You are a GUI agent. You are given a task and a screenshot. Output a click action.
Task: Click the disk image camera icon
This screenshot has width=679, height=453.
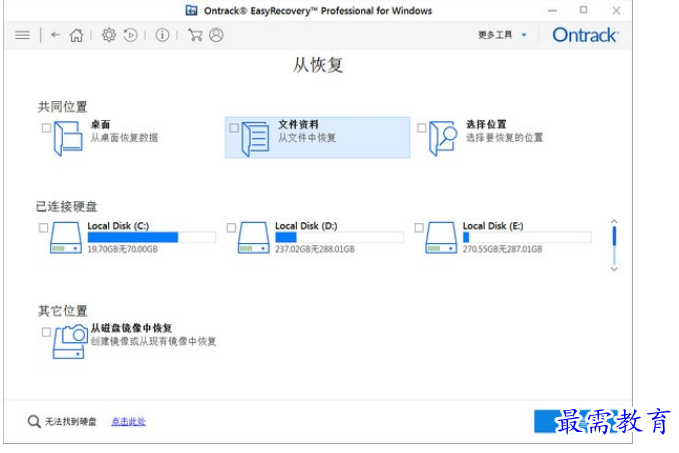pos(69,341)
